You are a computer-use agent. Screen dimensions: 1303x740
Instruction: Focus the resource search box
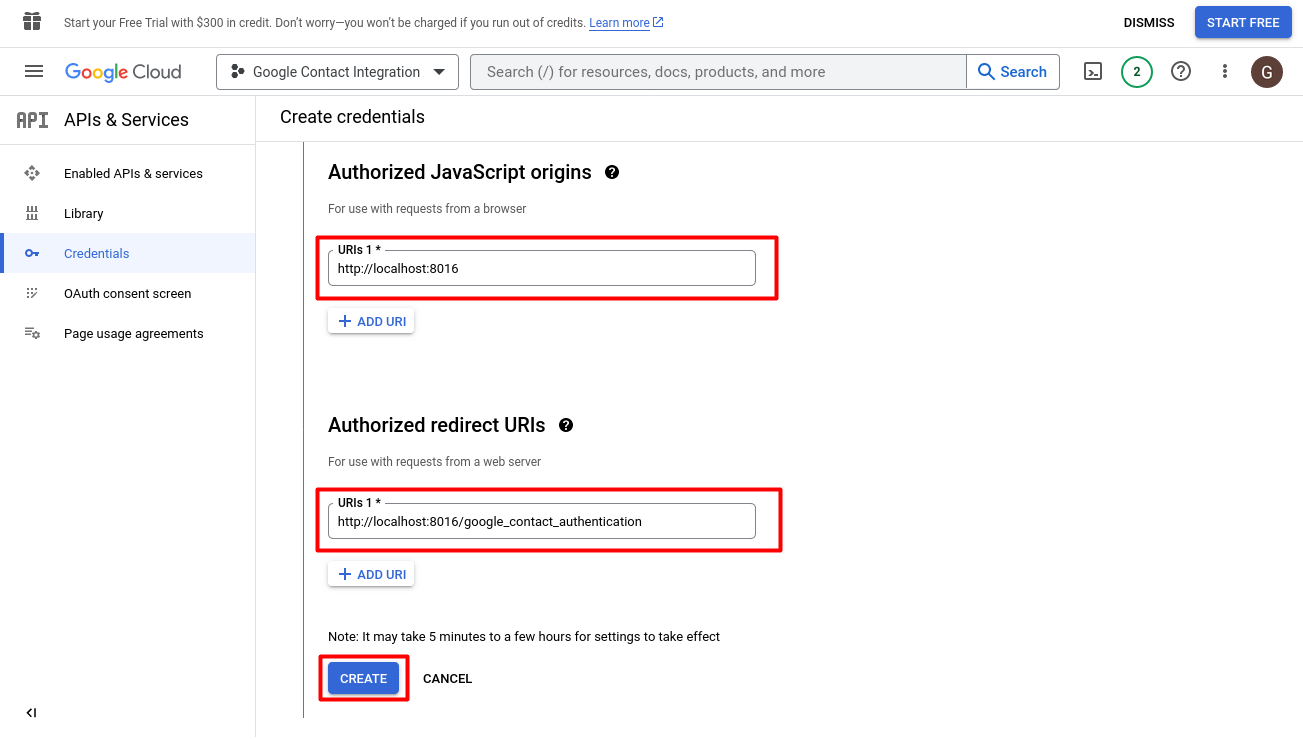(717, 72)
